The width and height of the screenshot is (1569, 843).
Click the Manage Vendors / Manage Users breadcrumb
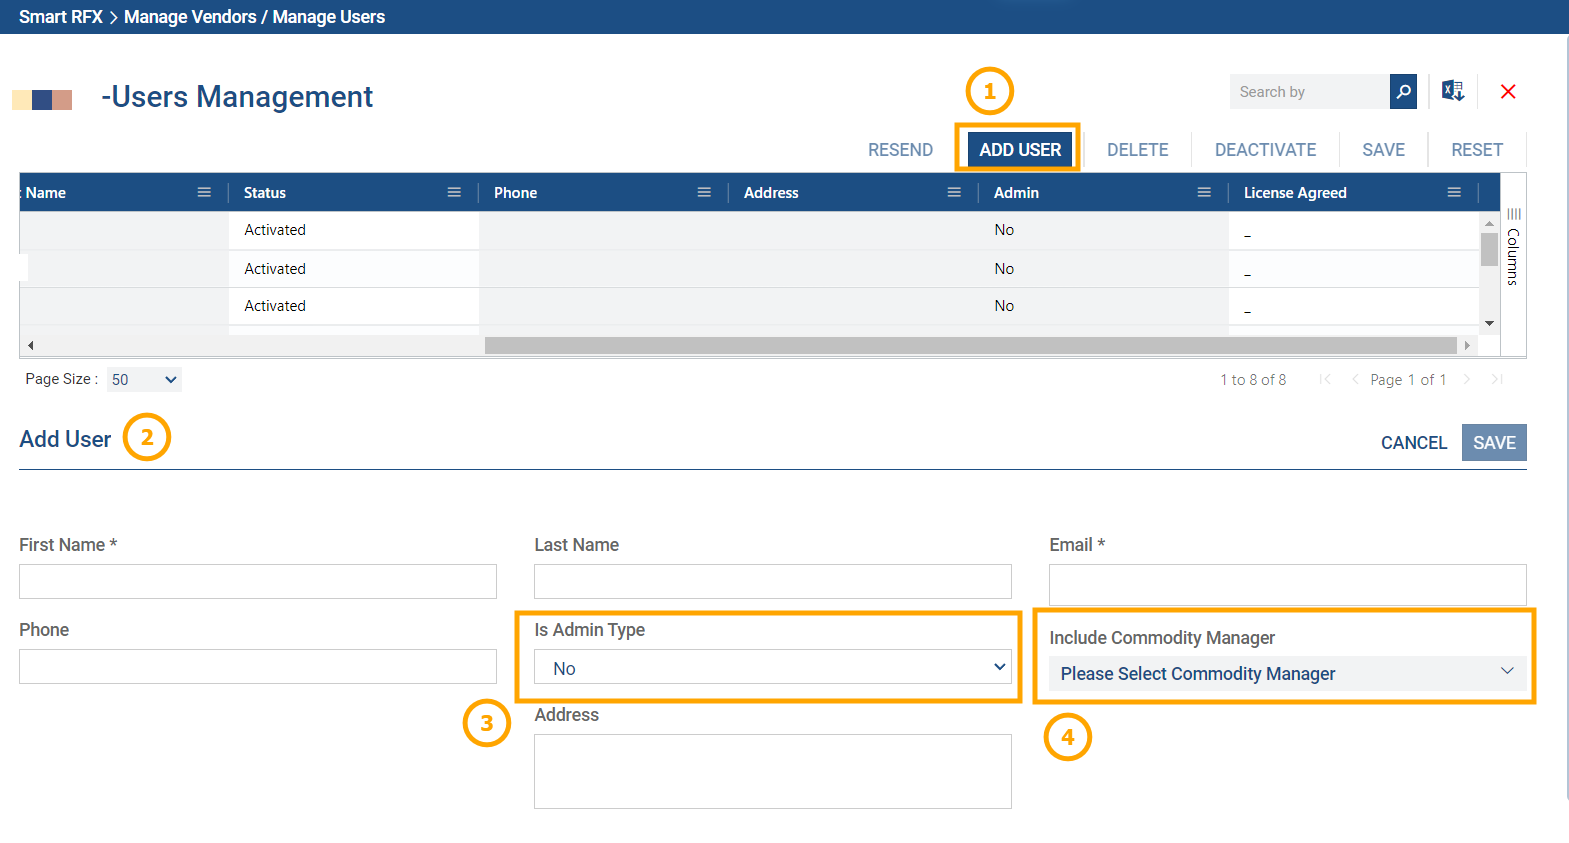pyautogui.click(x=254, y=17)
